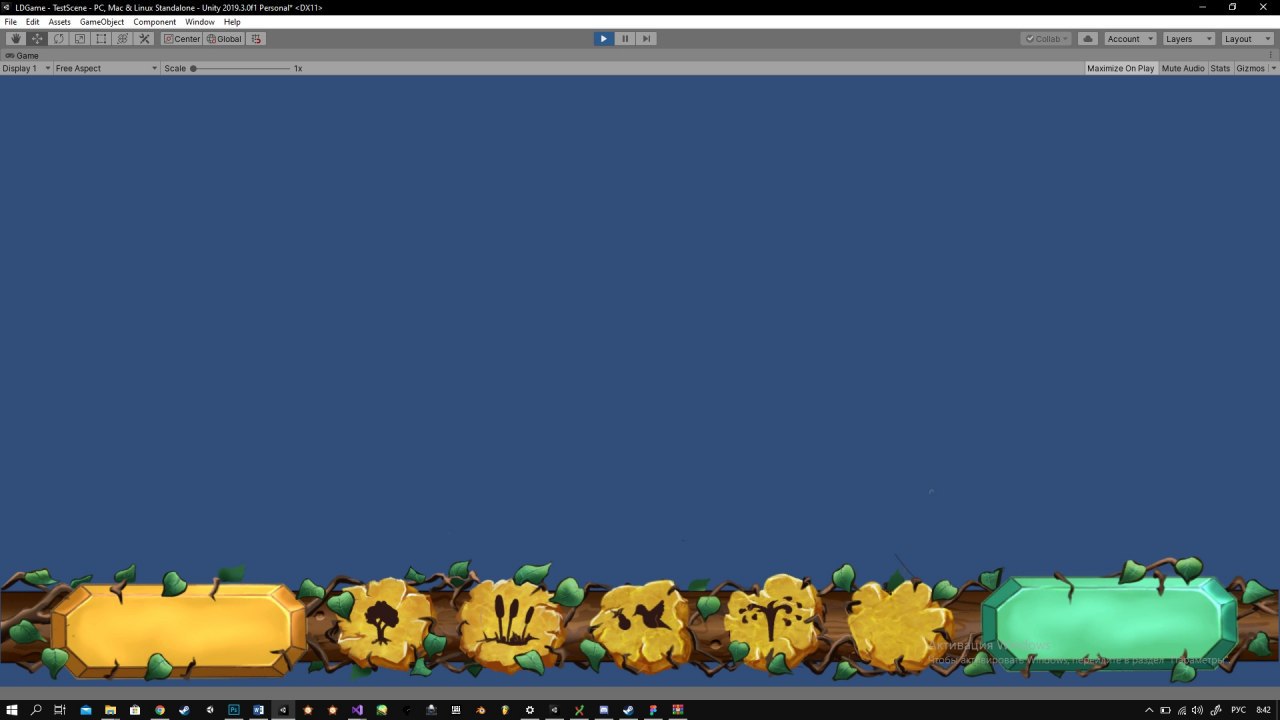Toggle Gizmos in Game view
Viewport: 1280px width, 720px height.
coord(1250,68)
